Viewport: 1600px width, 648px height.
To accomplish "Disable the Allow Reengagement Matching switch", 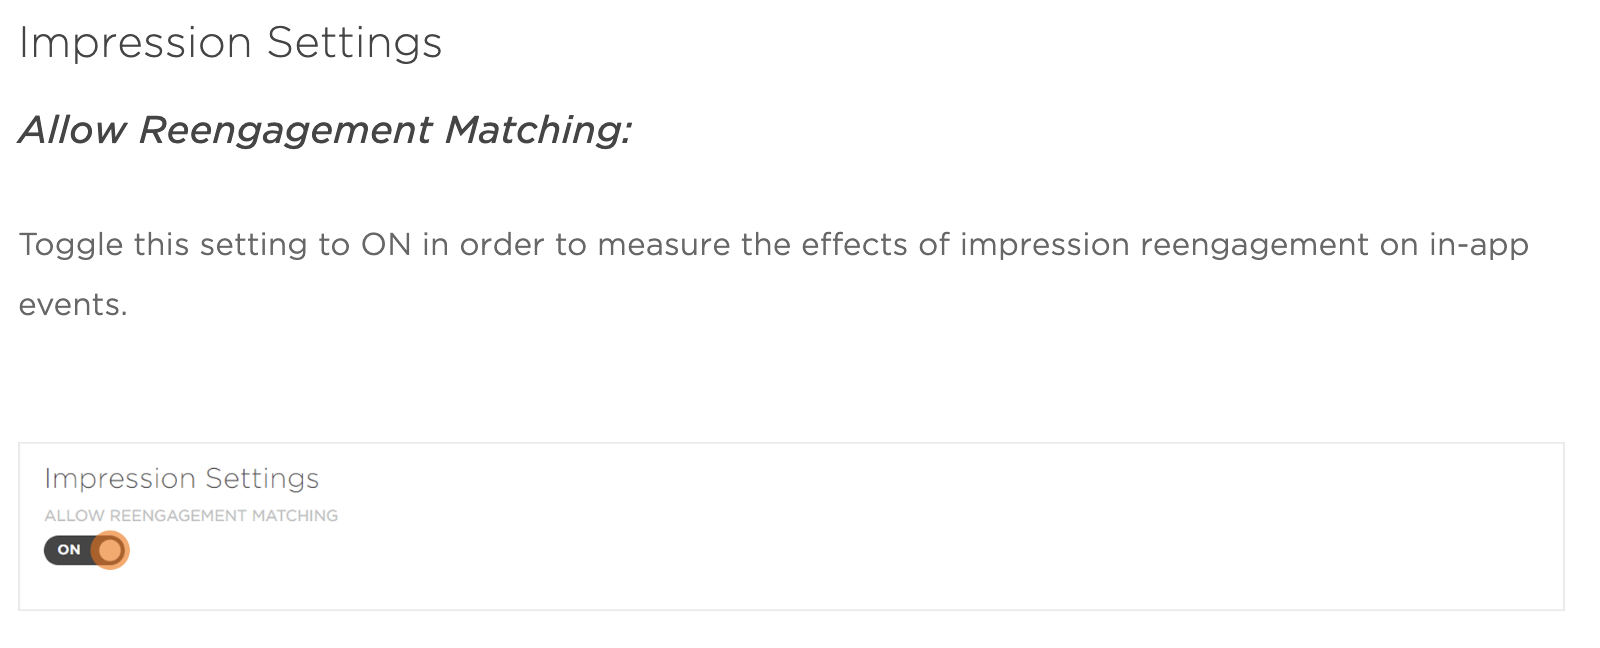I will pyautogui.click(x=86, y=550).
